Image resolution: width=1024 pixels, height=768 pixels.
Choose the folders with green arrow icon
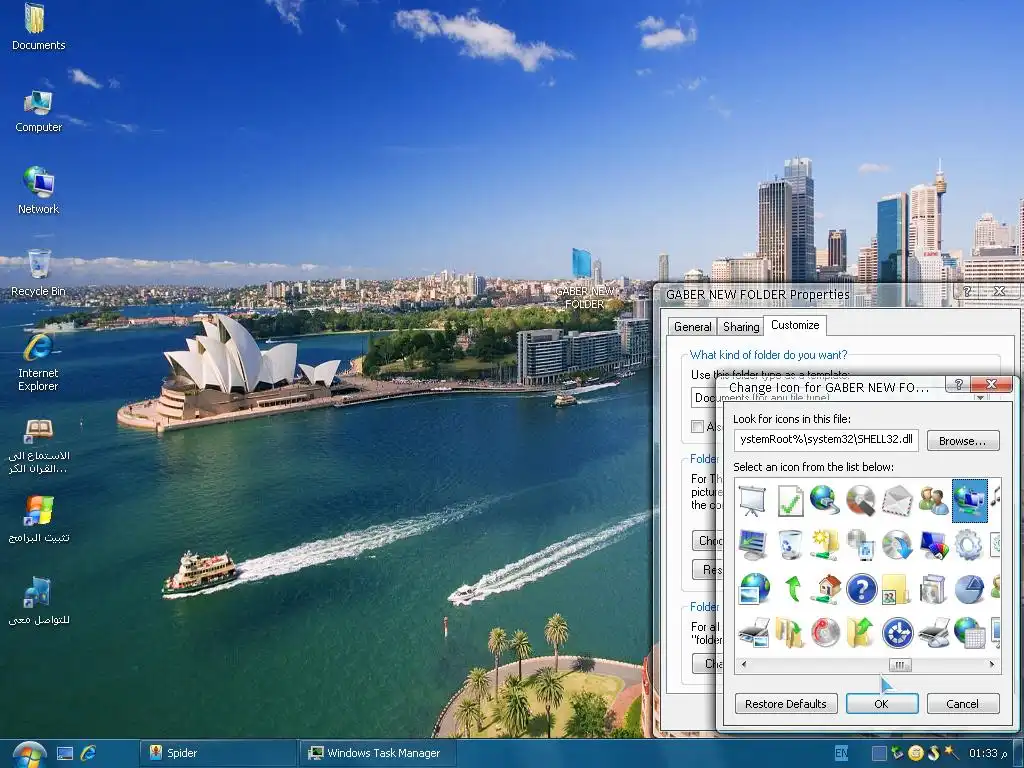790,632
